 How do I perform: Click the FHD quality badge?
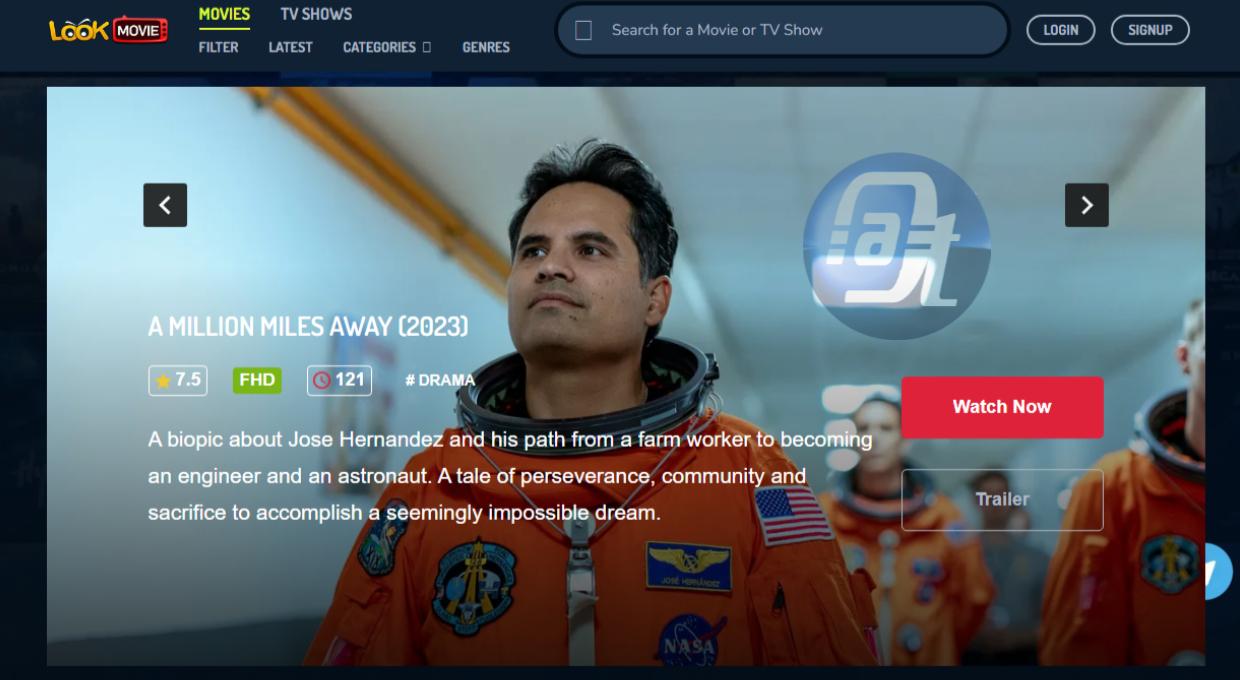pos(257,380)
